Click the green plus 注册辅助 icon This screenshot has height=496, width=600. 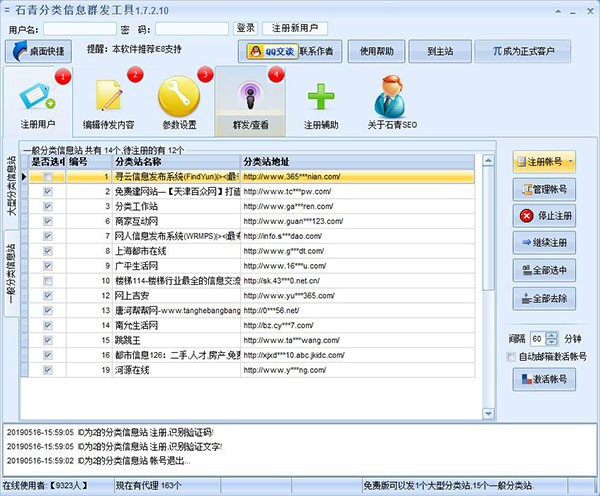click(321, 99)
